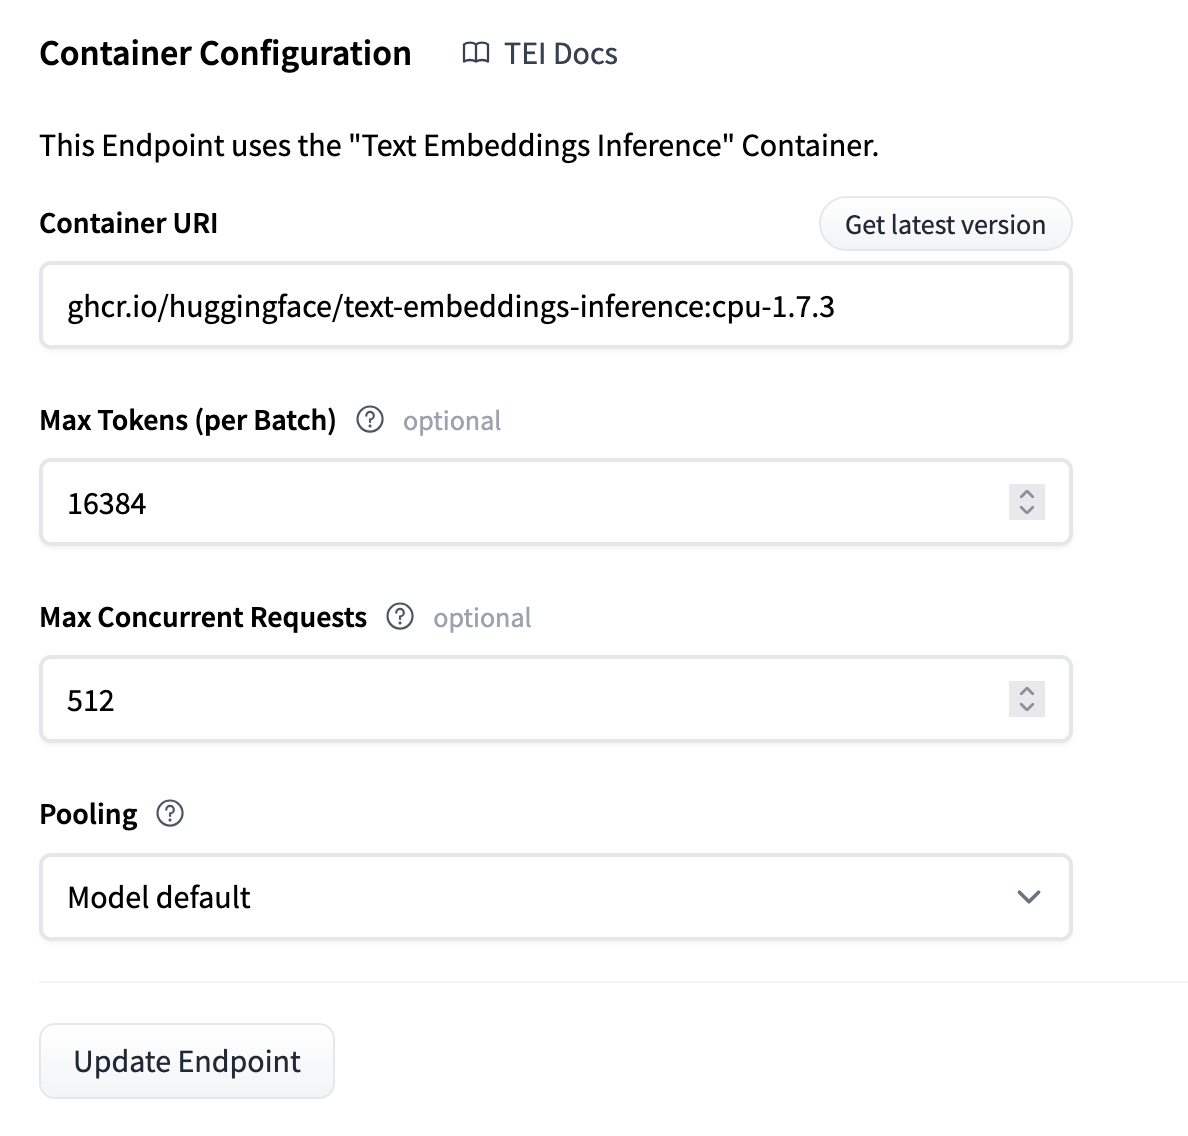The image size is (1188, 1136).
Task: Increase Max Tokens with the up stepper arrow
Action: 1027,494
